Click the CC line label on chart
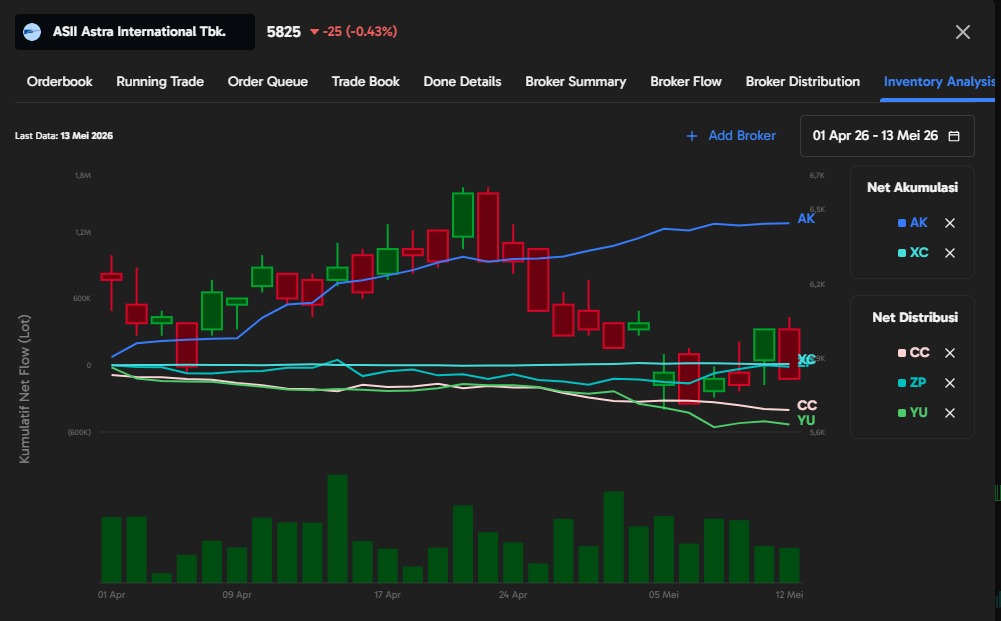 click(807, 405)
